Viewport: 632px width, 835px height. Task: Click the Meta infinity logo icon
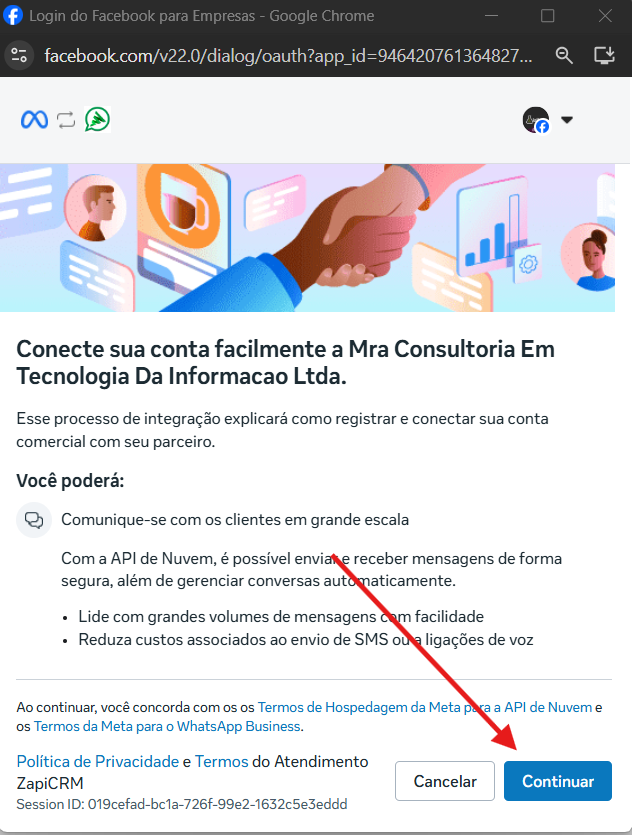pos(35,120)
